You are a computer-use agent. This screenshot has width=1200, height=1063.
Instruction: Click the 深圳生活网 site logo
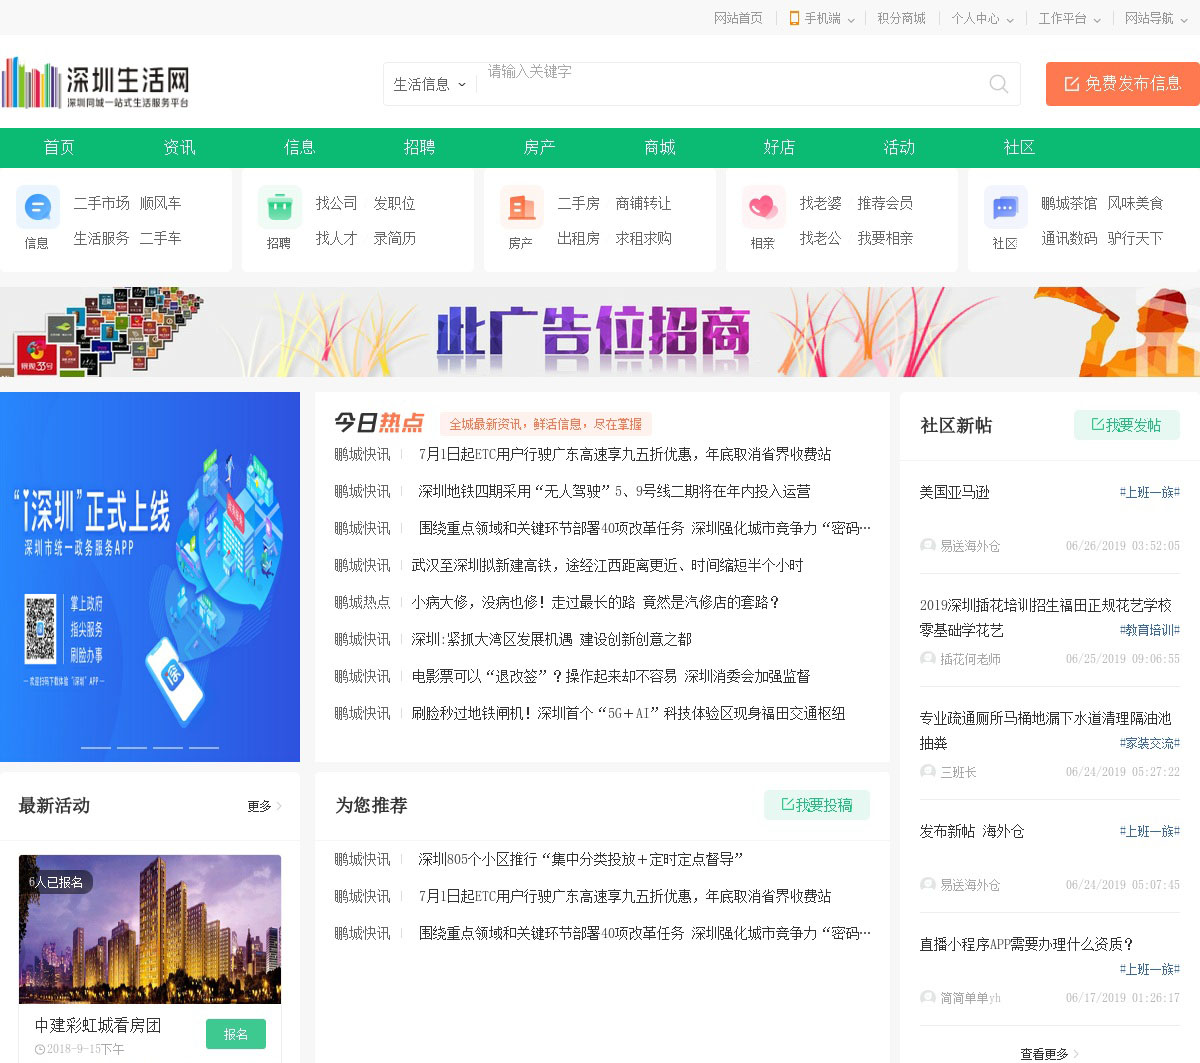tap(96, 83)
